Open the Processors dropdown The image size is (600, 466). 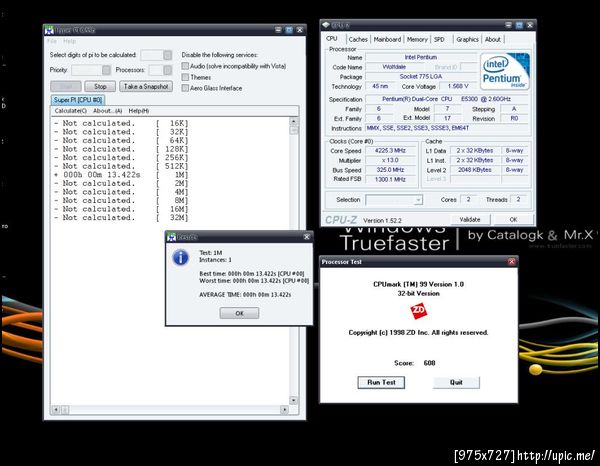pyautogui.click(x=168, y=70)
